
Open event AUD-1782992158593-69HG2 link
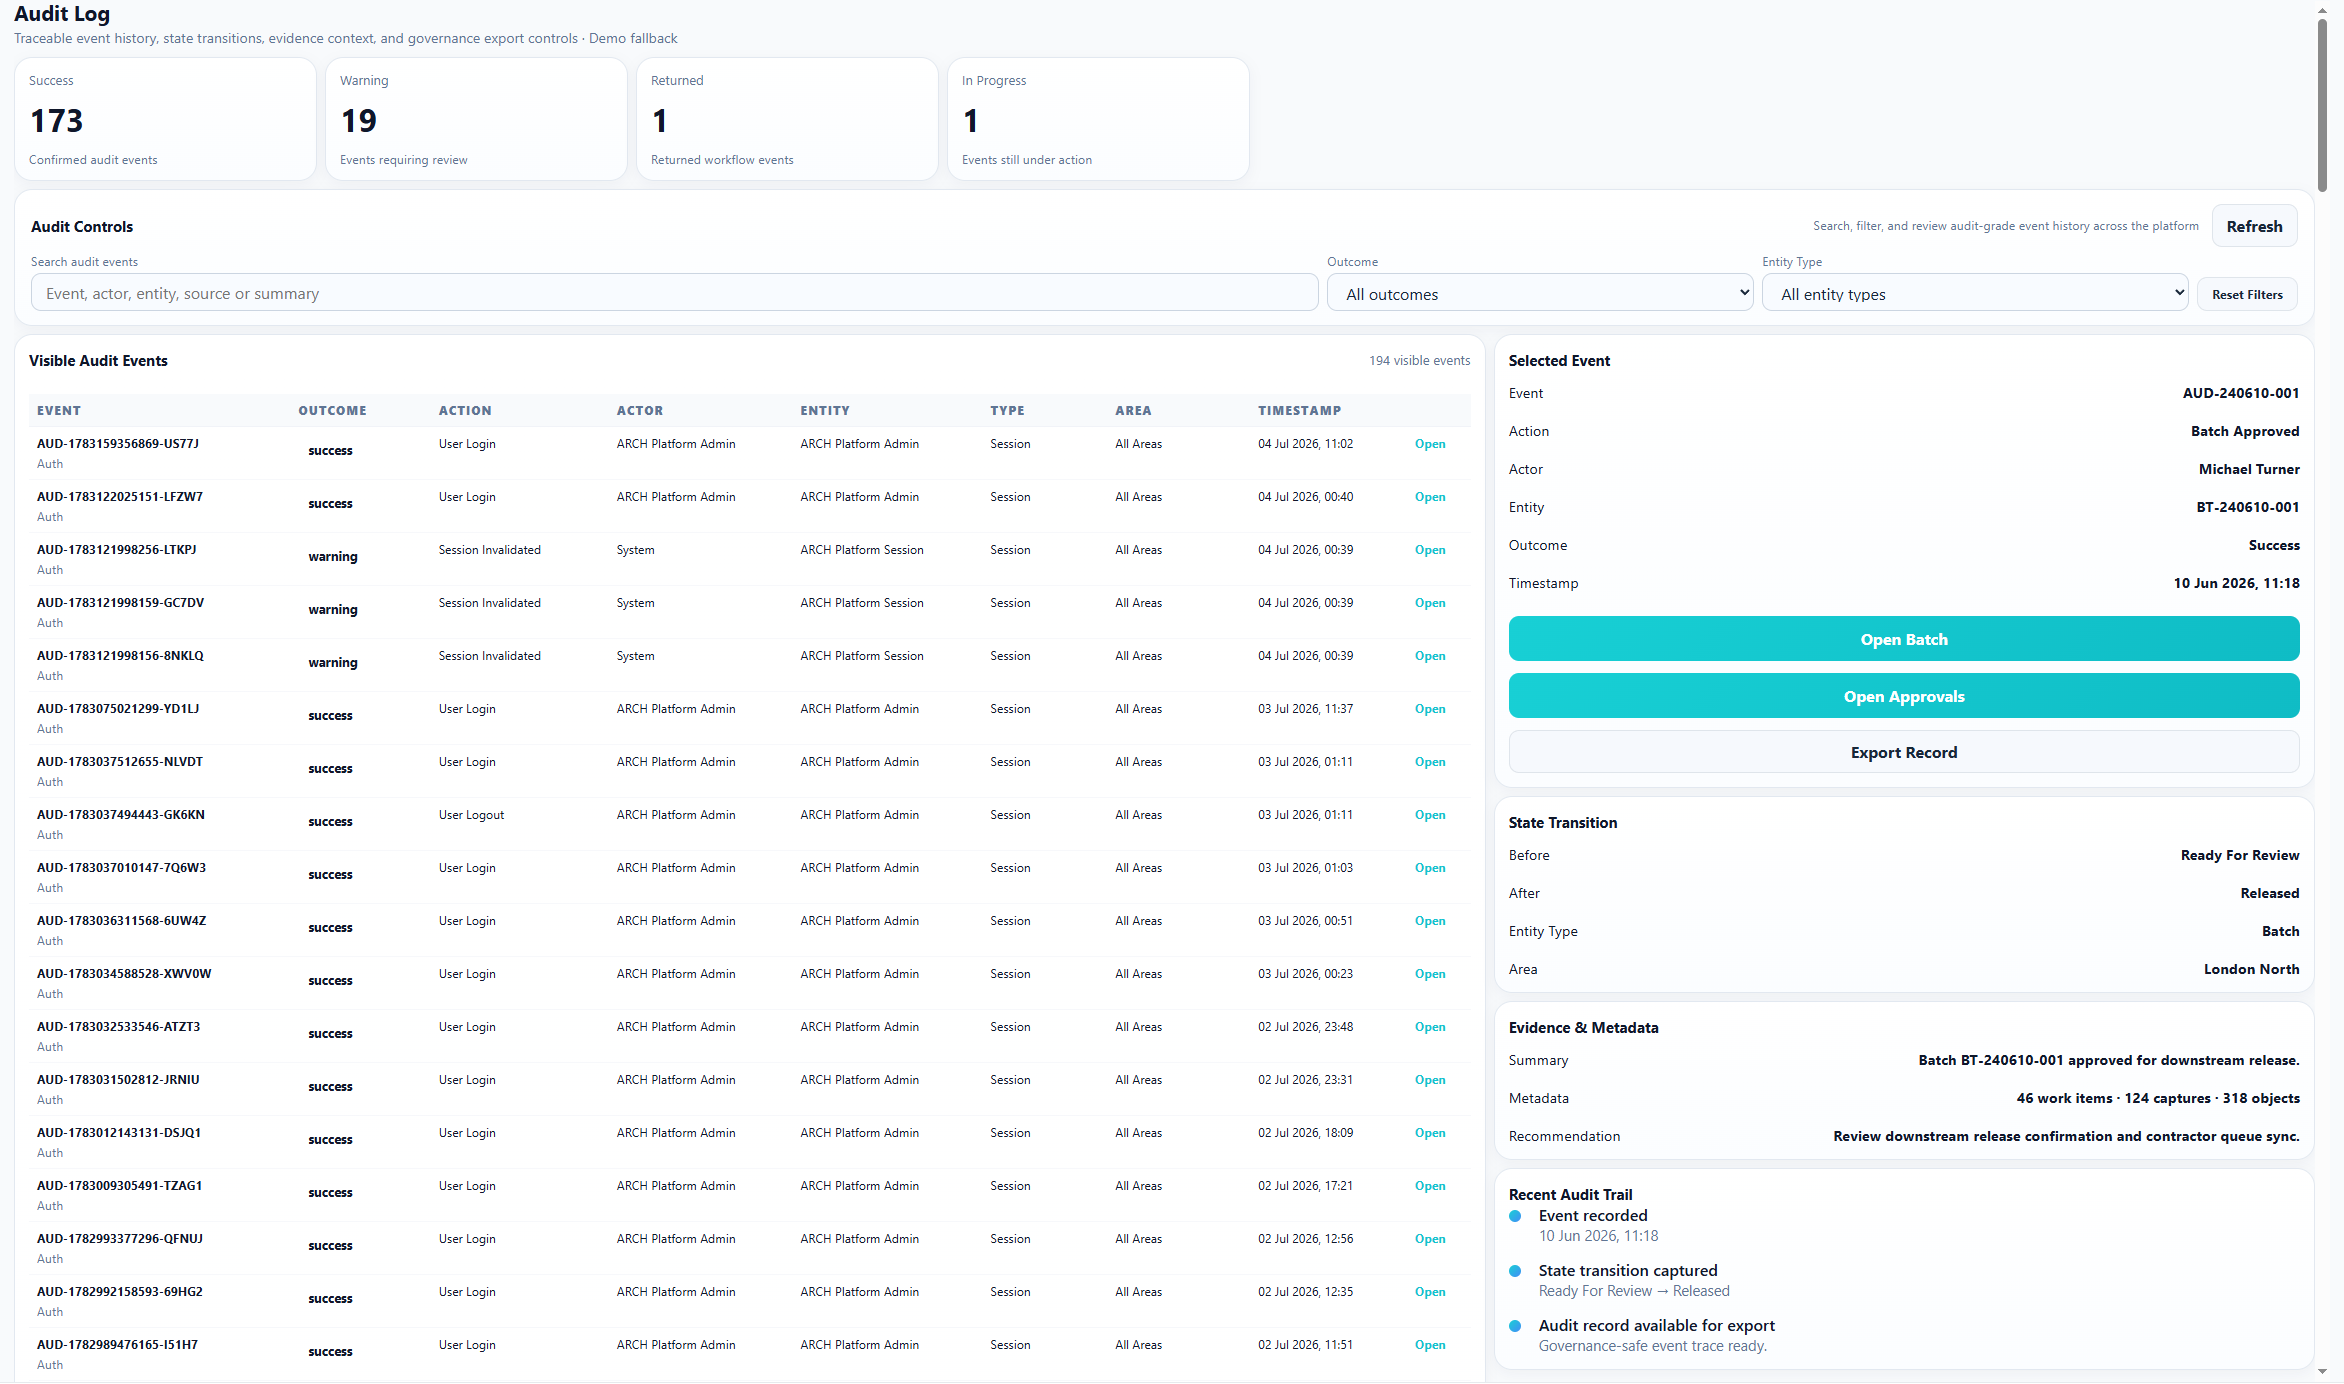point(1430,1292)
